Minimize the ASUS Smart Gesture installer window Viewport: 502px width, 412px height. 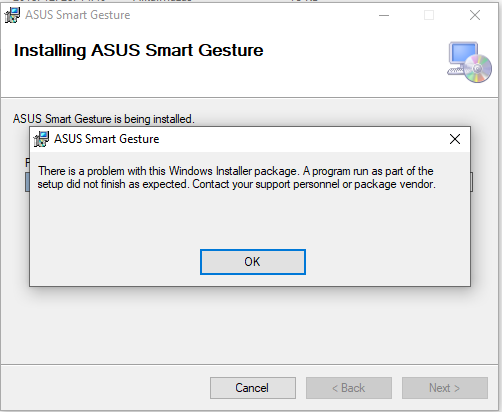click(384, 15)
